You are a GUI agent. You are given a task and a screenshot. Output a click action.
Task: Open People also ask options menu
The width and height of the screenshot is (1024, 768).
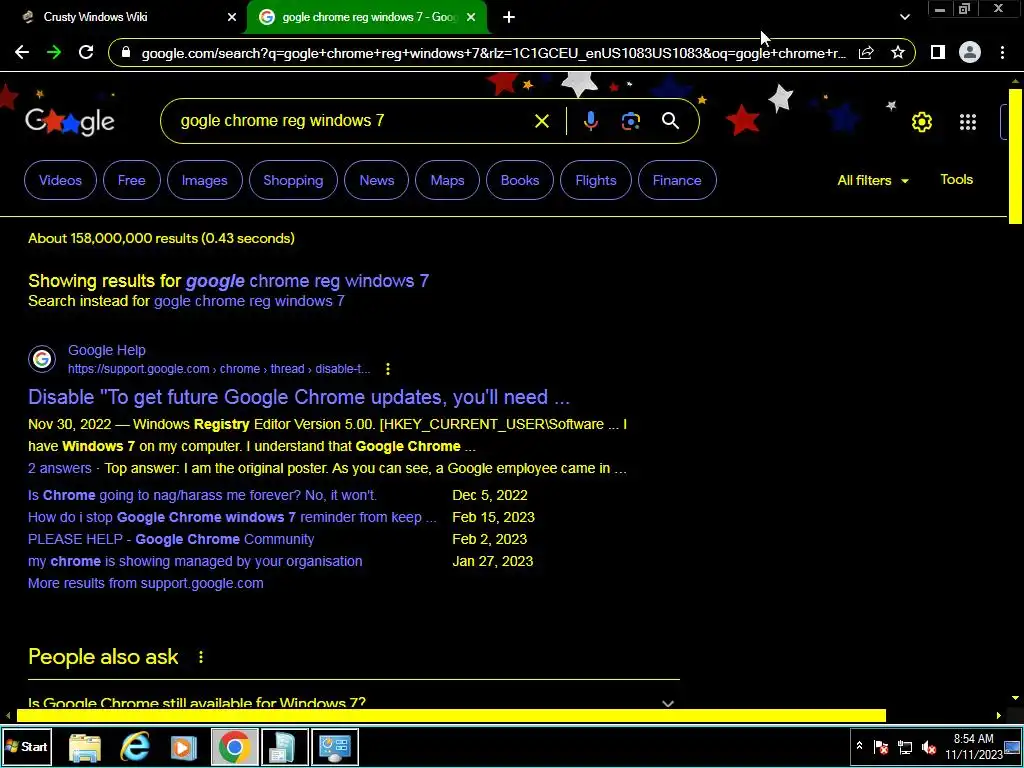pyautogui.click(x=200, y=657)
